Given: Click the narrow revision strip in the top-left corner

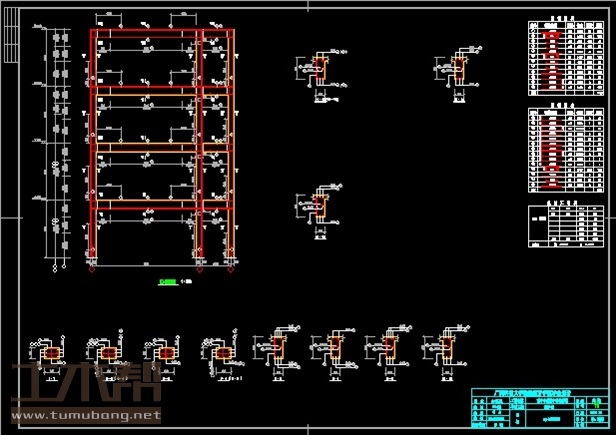Looking at the screenshot, I should tap(10, 37).
